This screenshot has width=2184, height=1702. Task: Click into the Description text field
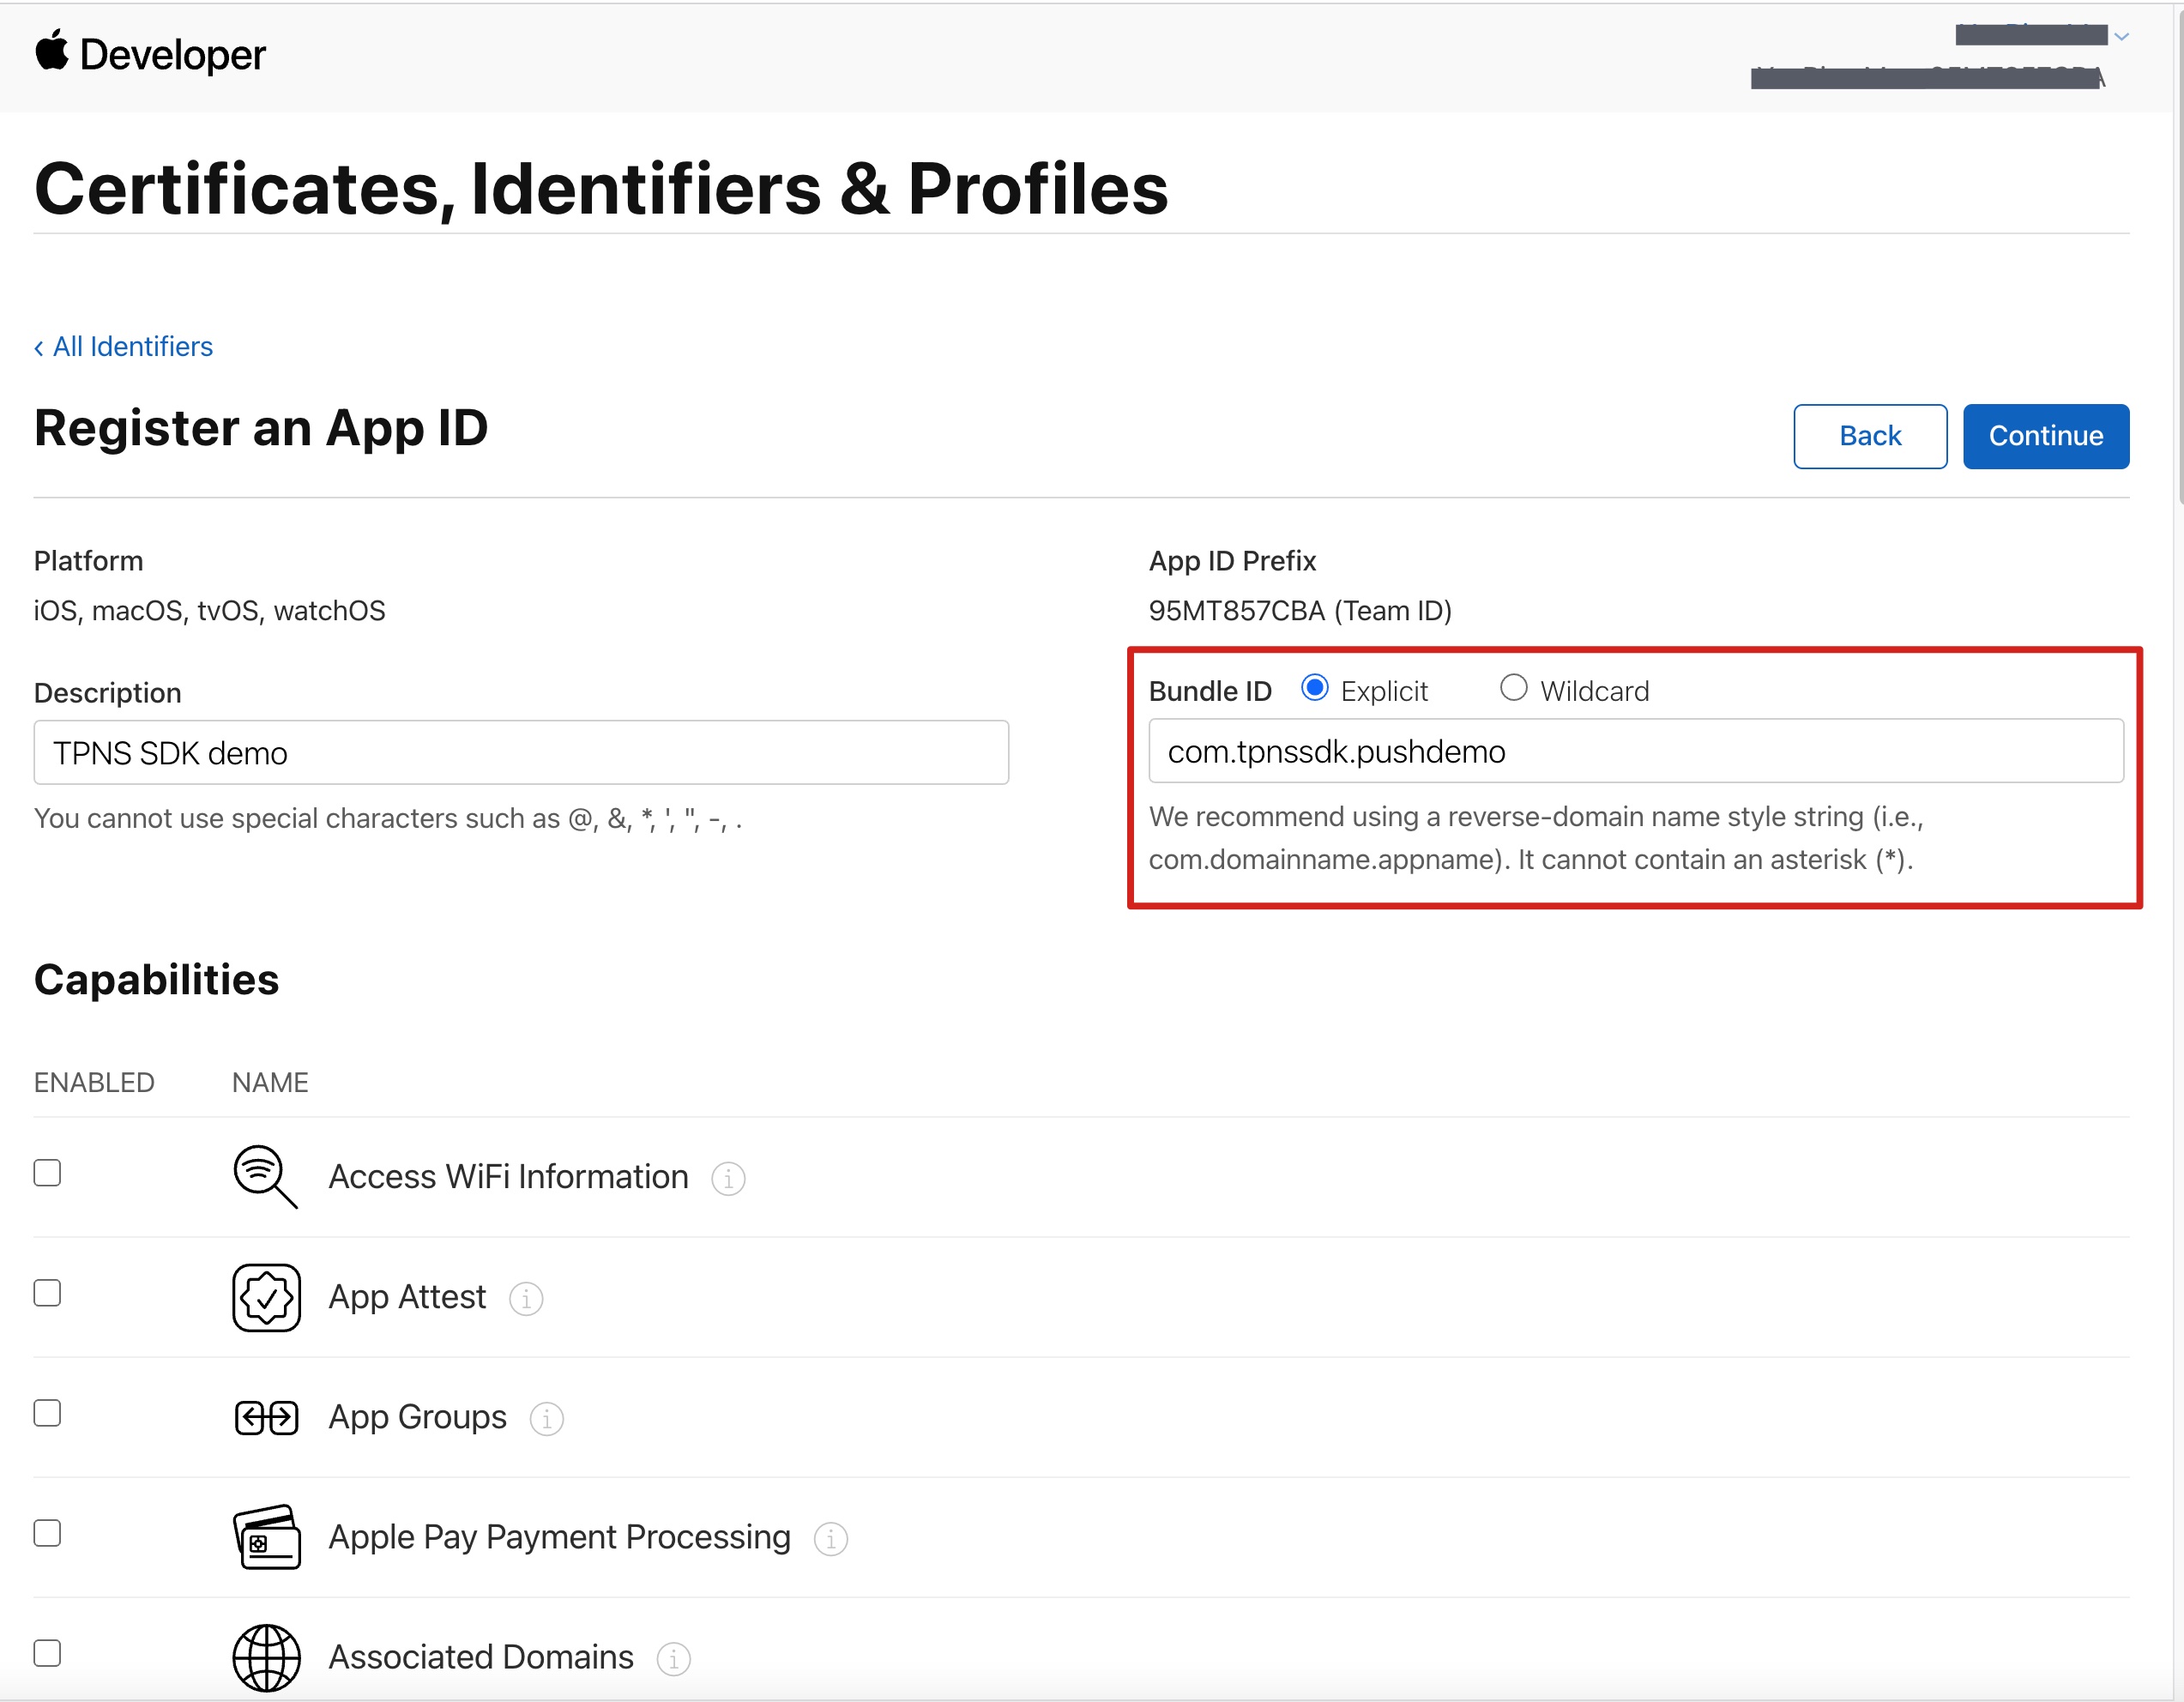click(520, 753)
